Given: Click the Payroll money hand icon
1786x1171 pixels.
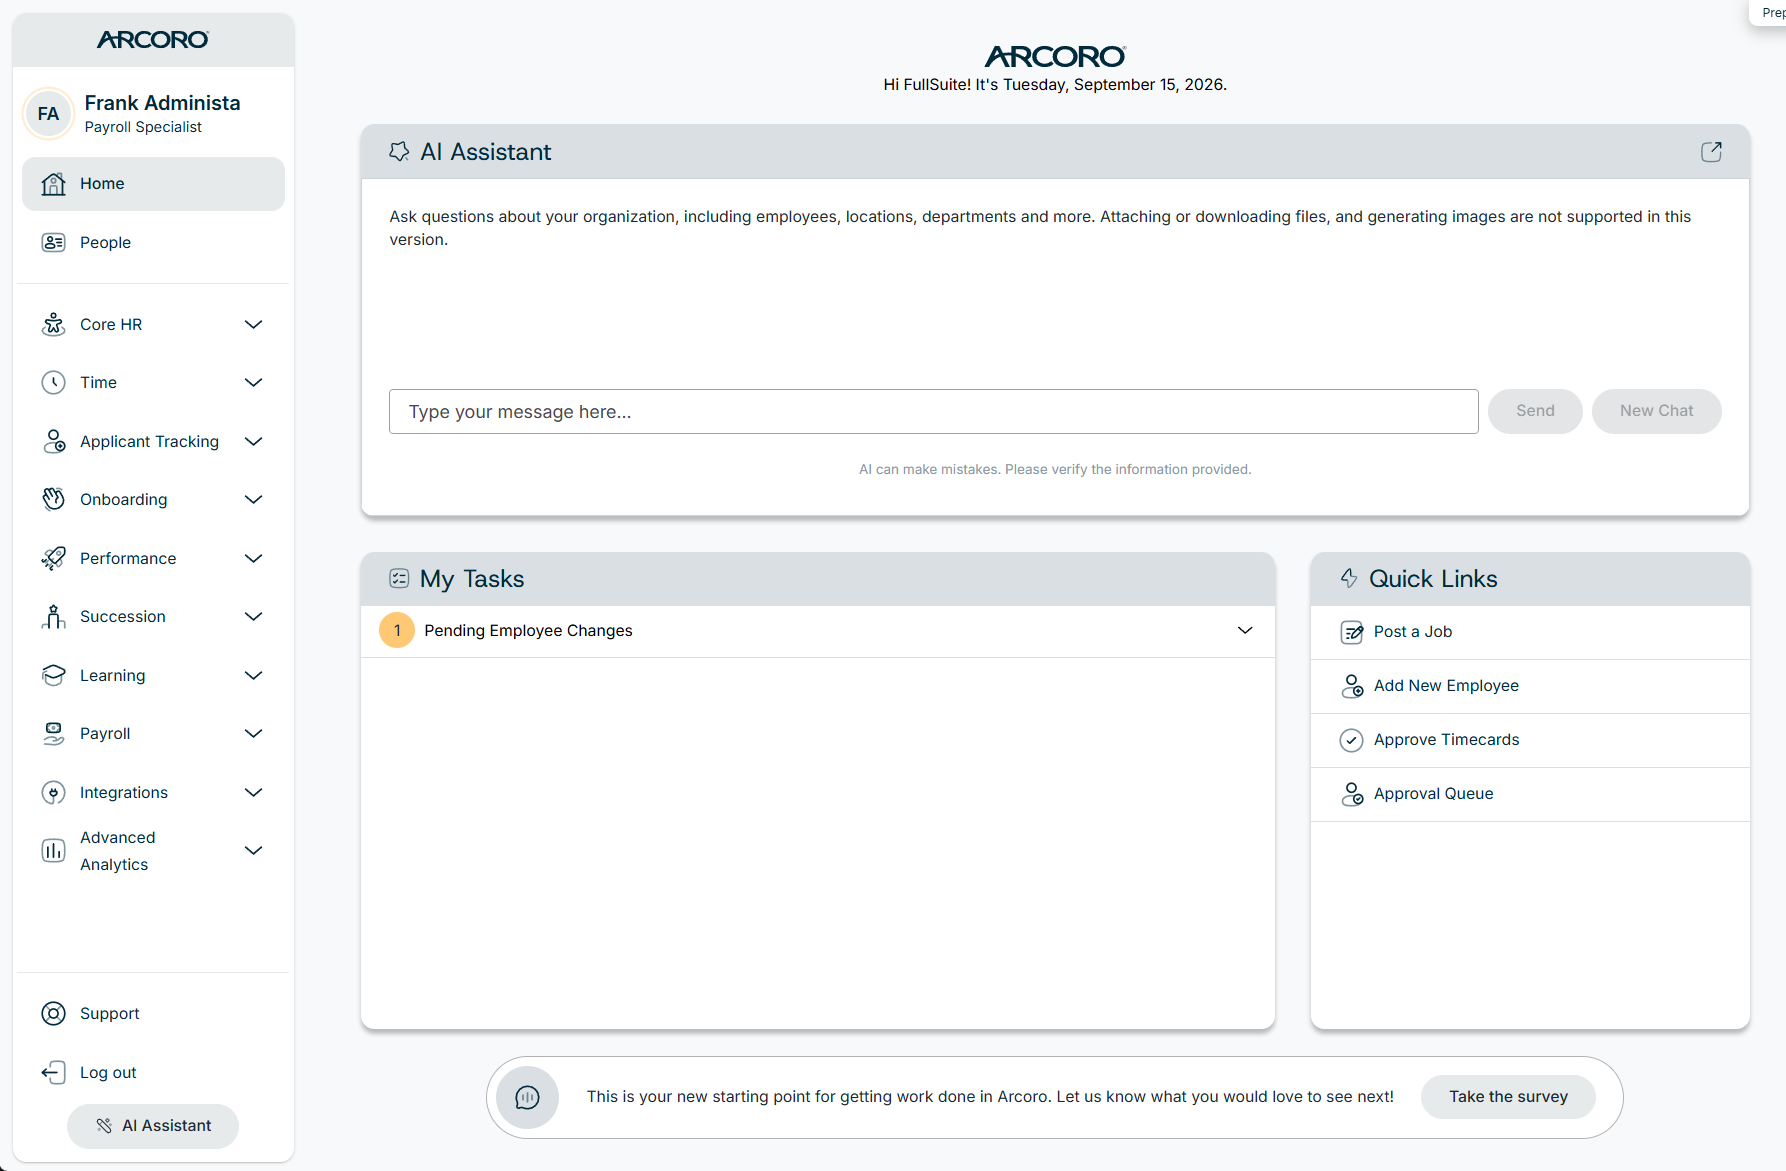Looking at the screenshot, I should point(53,734).
